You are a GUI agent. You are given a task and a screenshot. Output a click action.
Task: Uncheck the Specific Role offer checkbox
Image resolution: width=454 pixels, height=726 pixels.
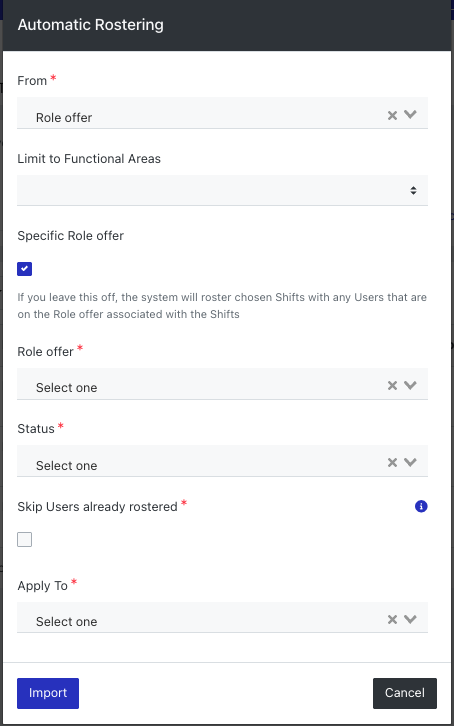click(25, 269)
